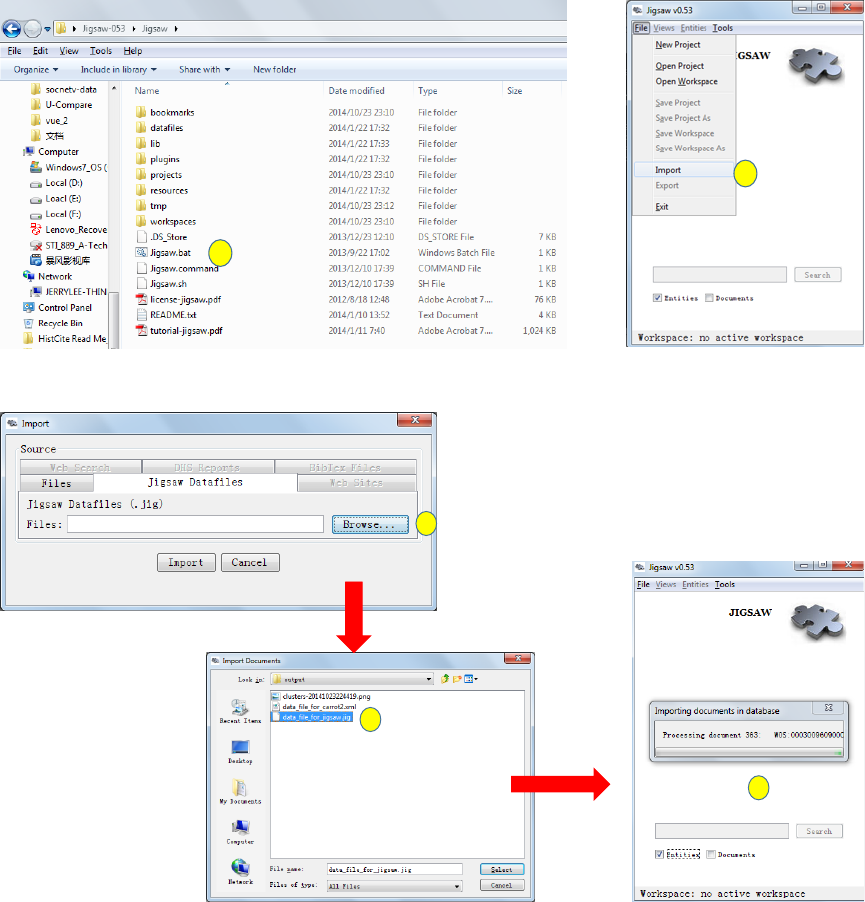
Task: Select the Jigsaw.bat batch file icon
Action: click(x=141, y=253)
